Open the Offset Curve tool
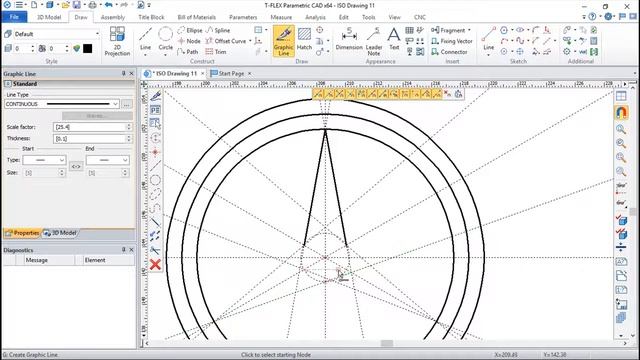Image resolution: width=640 pixels, height=360 pixels. (x=226, y=41)
